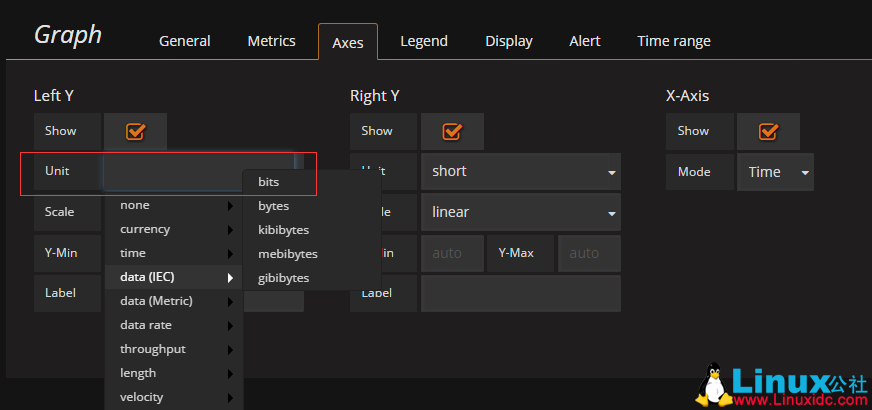This screenshot has width=872, height=410.
Task: Select bits from the unit submenu
Action: point(269,182)
